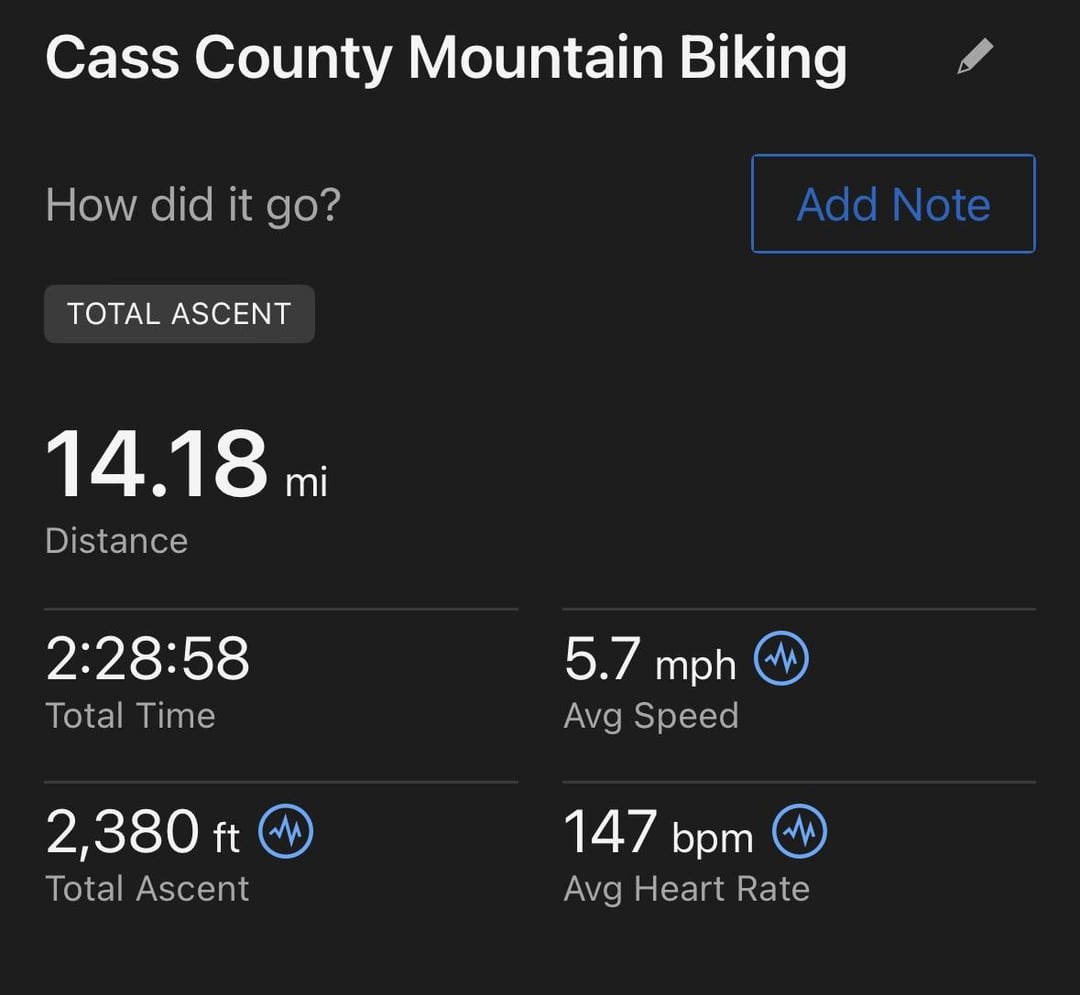This screenshot has height=995, width=1080.
Task: Click the Add Note button
Action: (893, 204)
